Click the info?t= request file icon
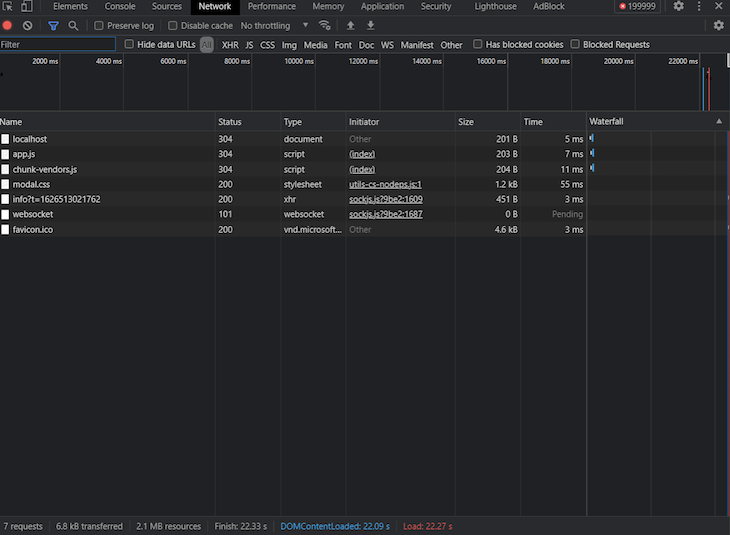 [5, 199]
